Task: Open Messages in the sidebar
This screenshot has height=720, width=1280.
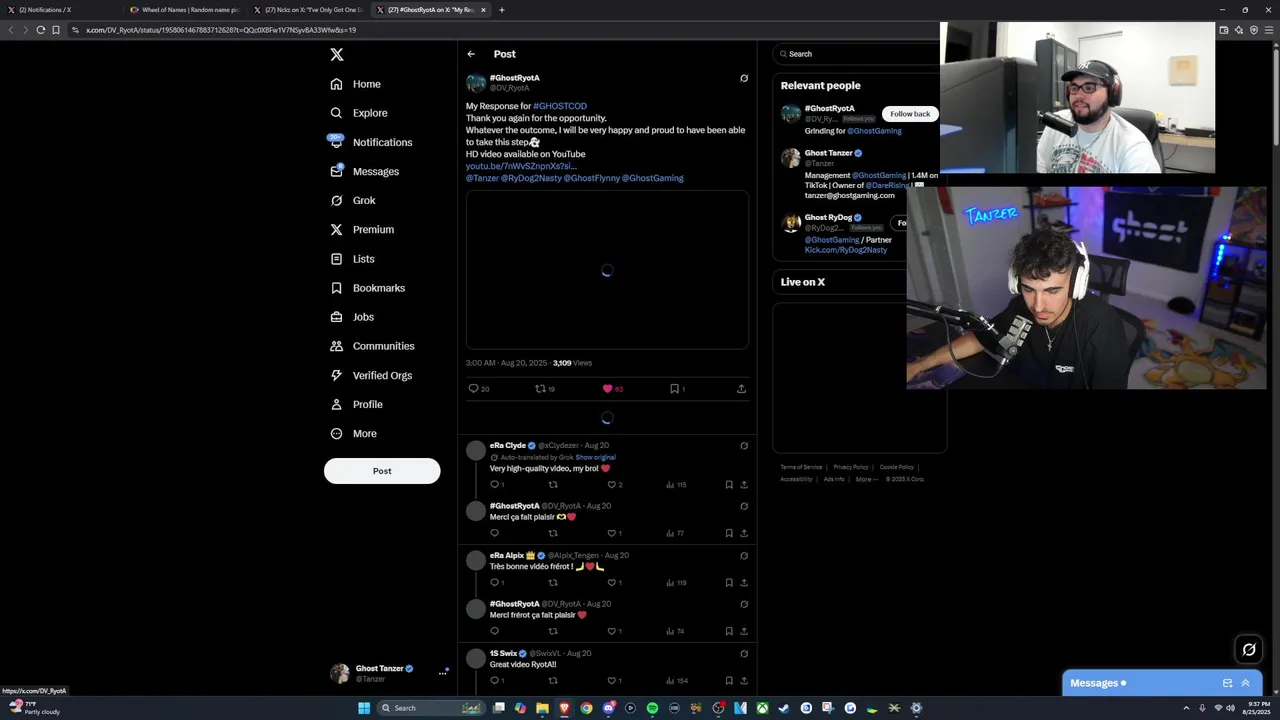Action: tap(365, 171)
